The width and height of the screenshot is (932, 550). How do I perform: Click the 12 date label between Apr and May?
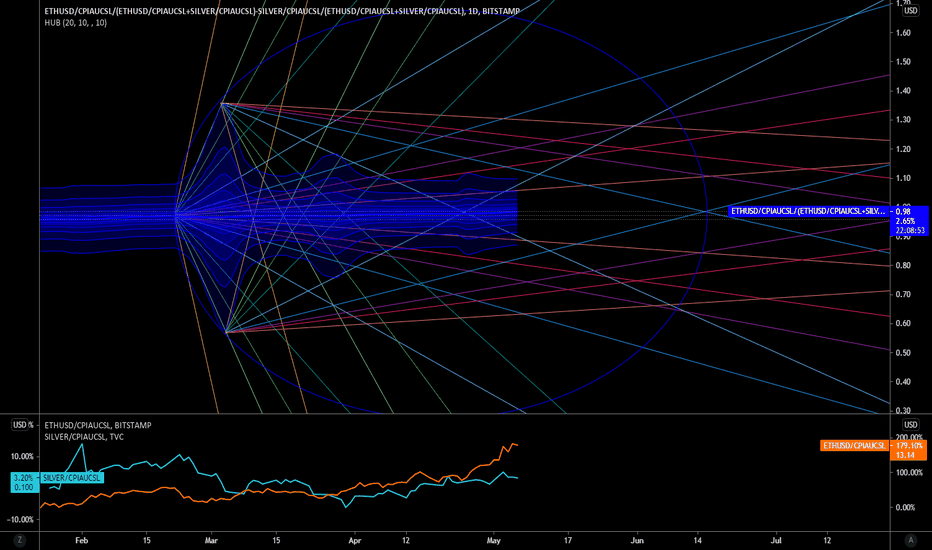click(x=406, y=540)
